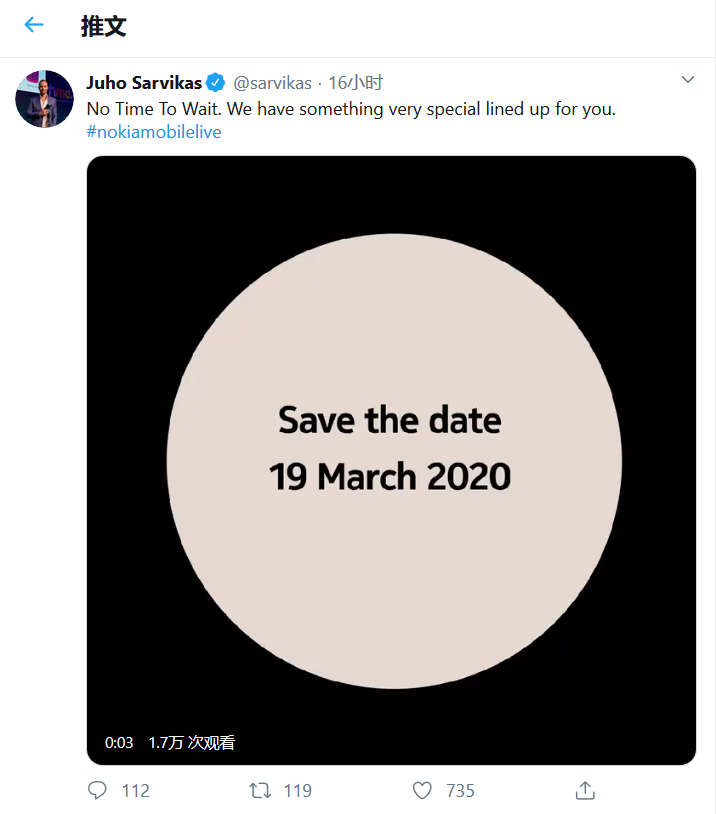The width and height of the screenshot is (716, 814).
Task: Play the Save the date video
Action: [391, 460]
